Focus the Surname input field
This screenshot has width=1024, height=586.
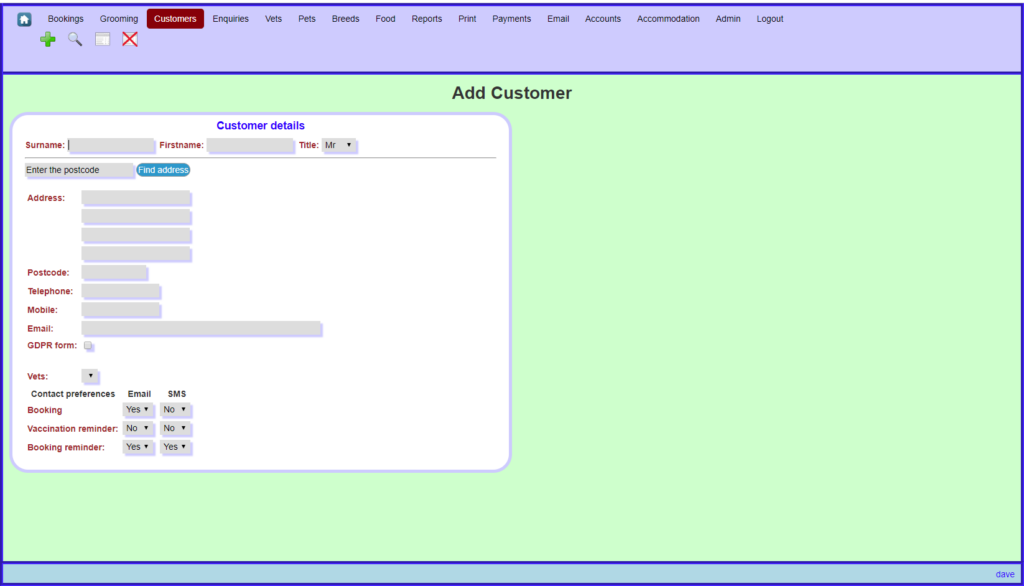111,145
